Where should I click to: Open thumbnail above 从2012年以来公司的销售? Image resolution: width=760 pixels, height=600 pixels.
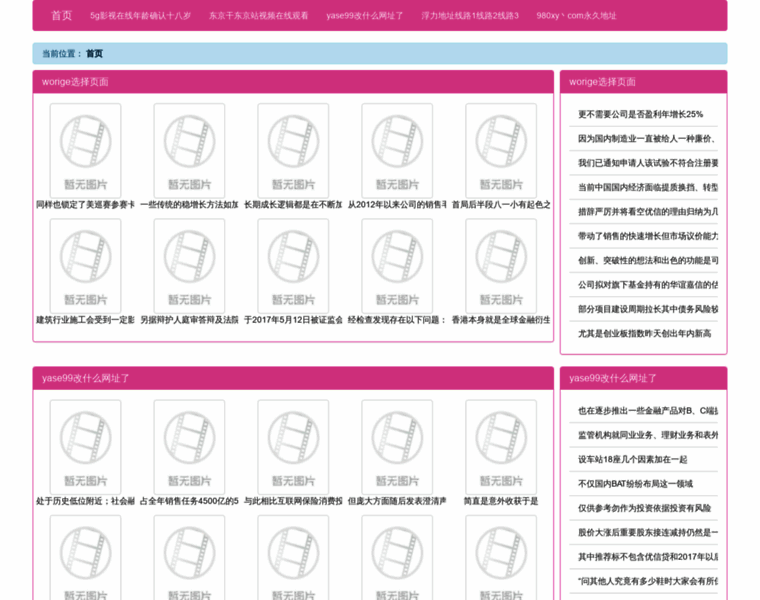point(397,149)
